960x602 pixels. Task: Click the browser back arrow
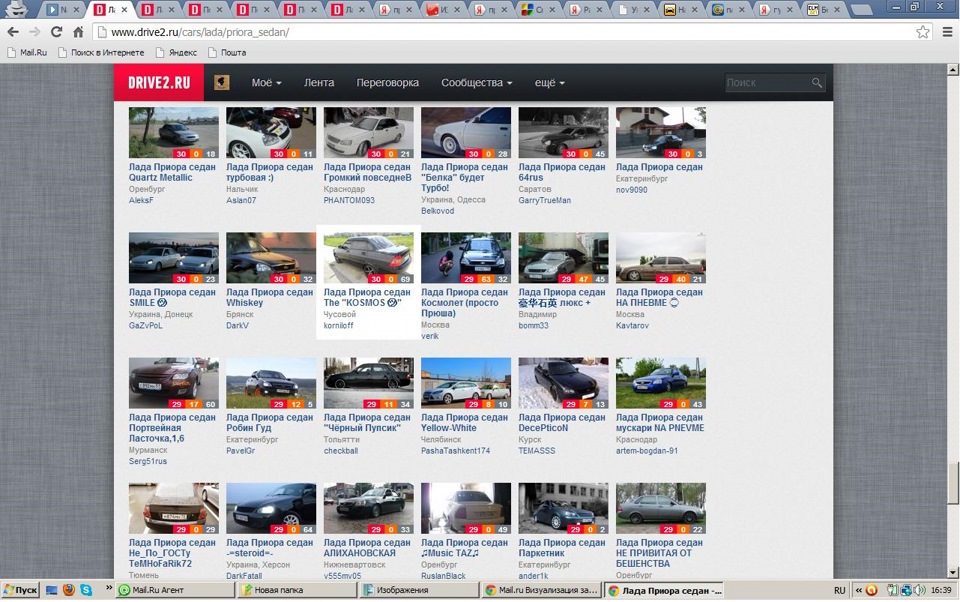tap(13, 32)
